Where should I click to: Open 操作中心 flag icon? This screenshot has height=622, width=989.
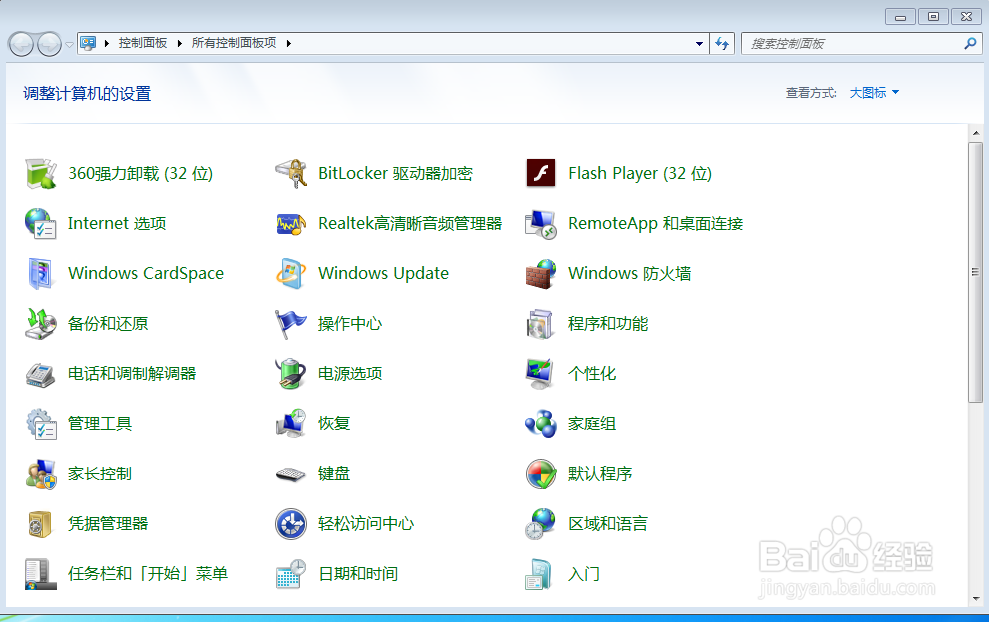[291, 324]
